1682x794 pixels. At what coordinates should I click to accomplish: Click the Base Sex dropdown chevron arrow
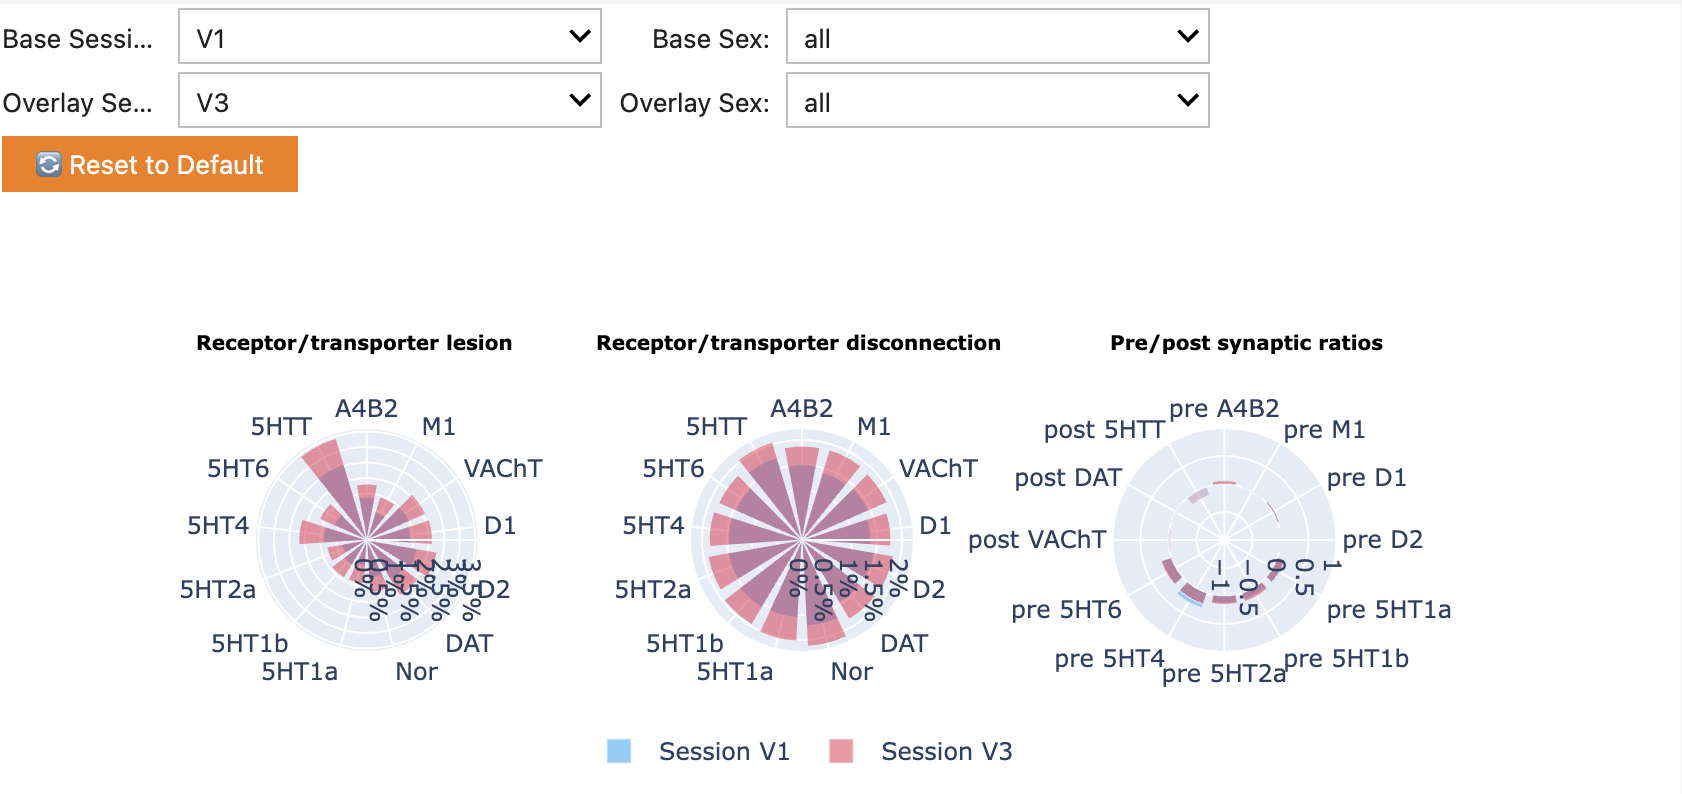(1187, 36)
